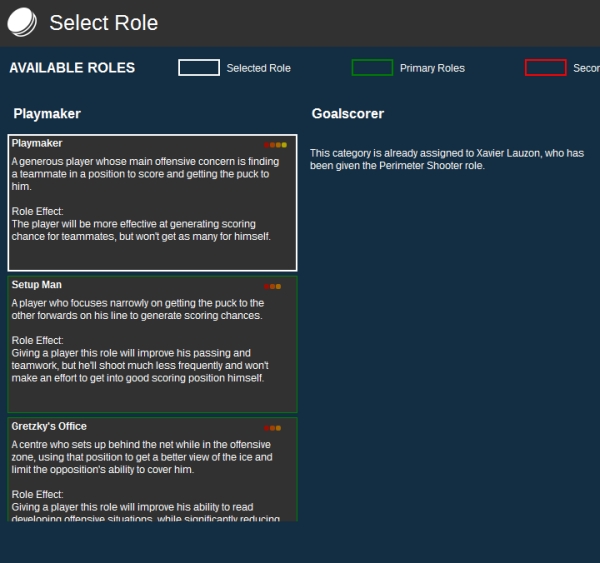Click the AVAILABLE ROLES header text

click(72, 68)
